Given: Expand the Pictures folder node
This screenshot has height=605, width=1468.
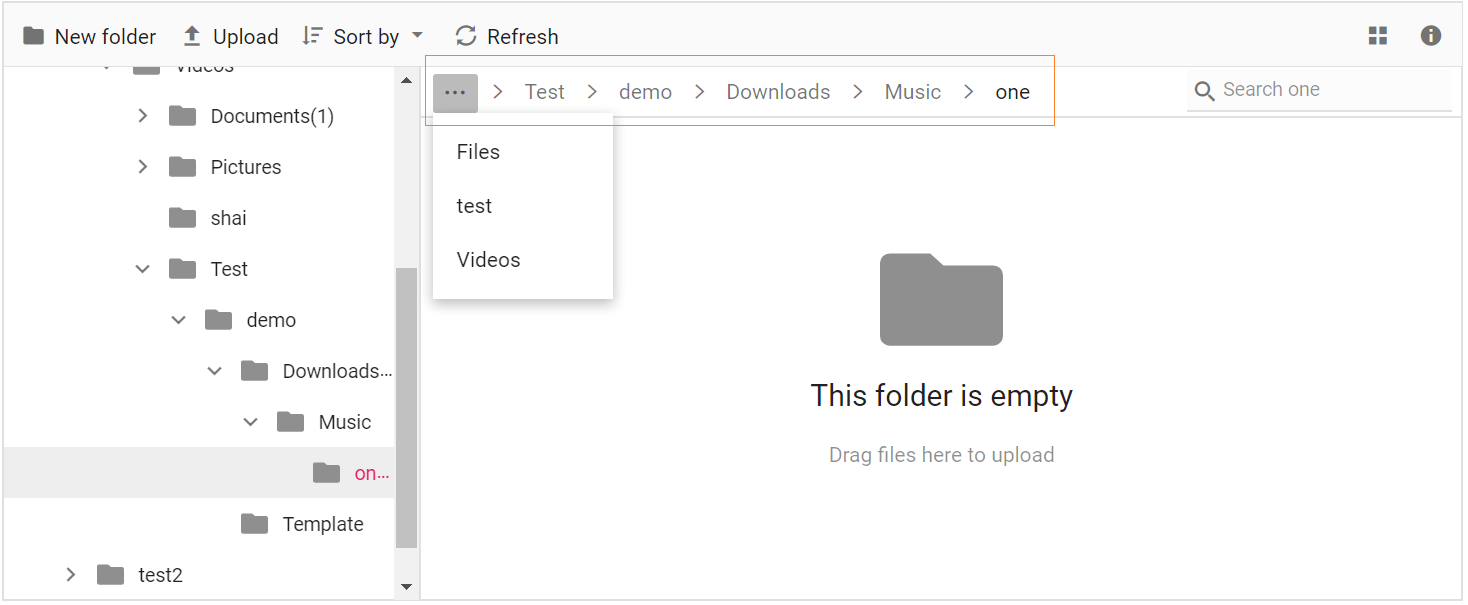Looking at the screenshot, I should pyautogui.click(x=143, y=167).
